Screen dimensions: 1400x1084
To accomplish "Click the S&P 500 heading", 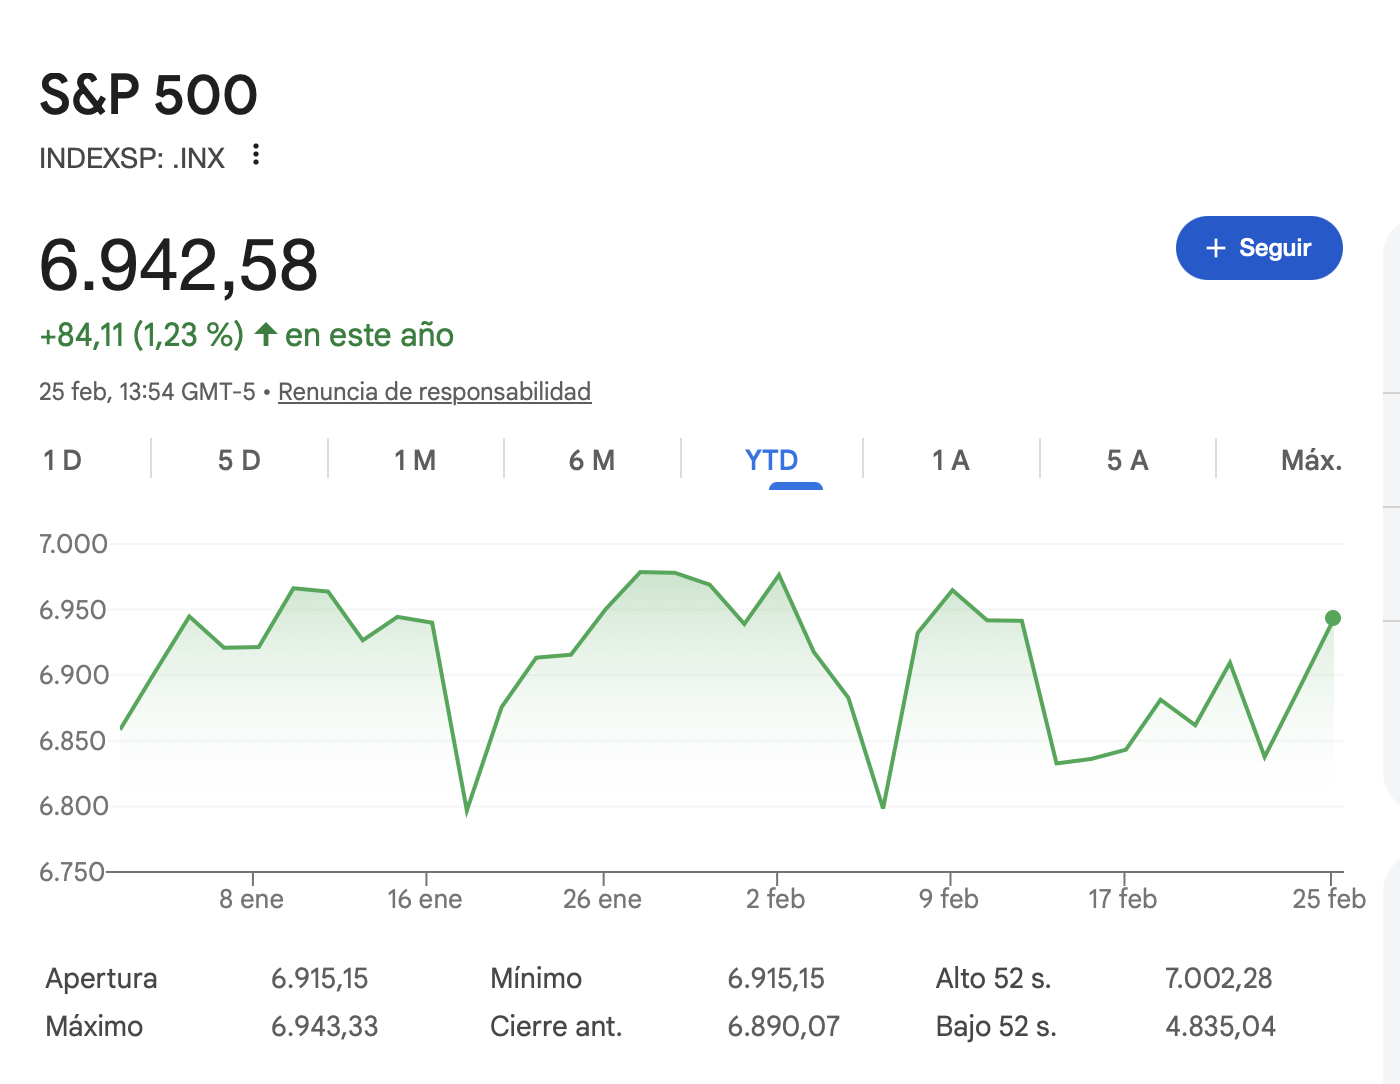I will coord(148,95).
